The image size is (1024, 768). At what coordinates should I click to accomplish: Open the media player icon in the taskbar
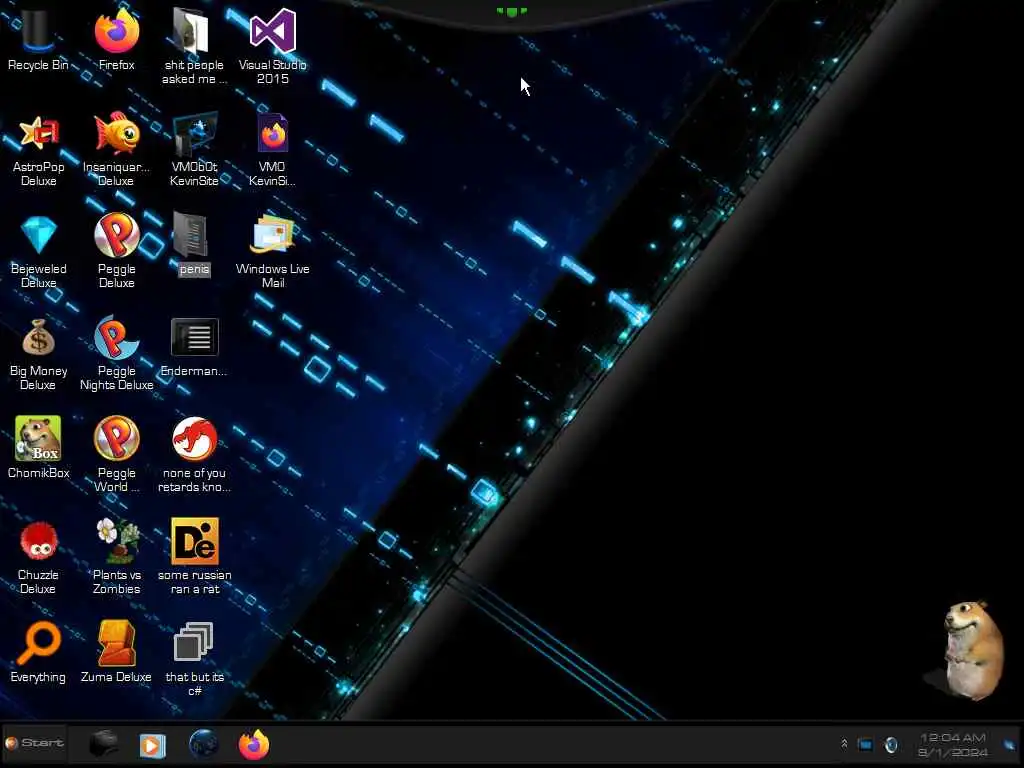point(152,745)
